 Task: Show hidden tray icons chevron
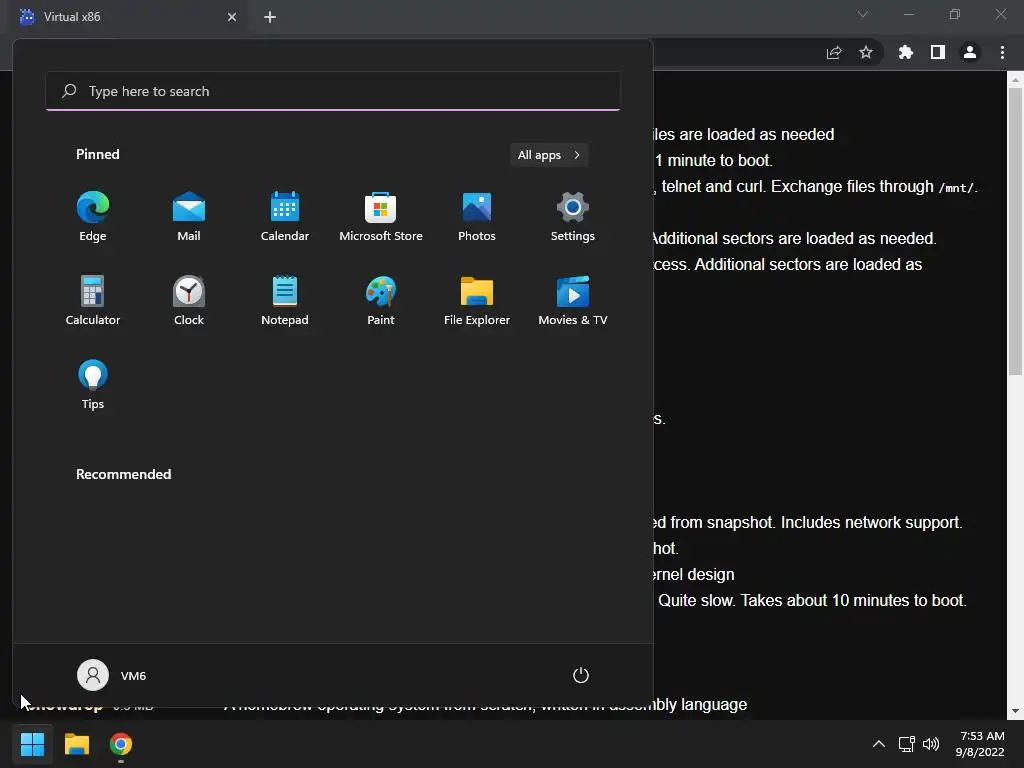coord(879,744)
